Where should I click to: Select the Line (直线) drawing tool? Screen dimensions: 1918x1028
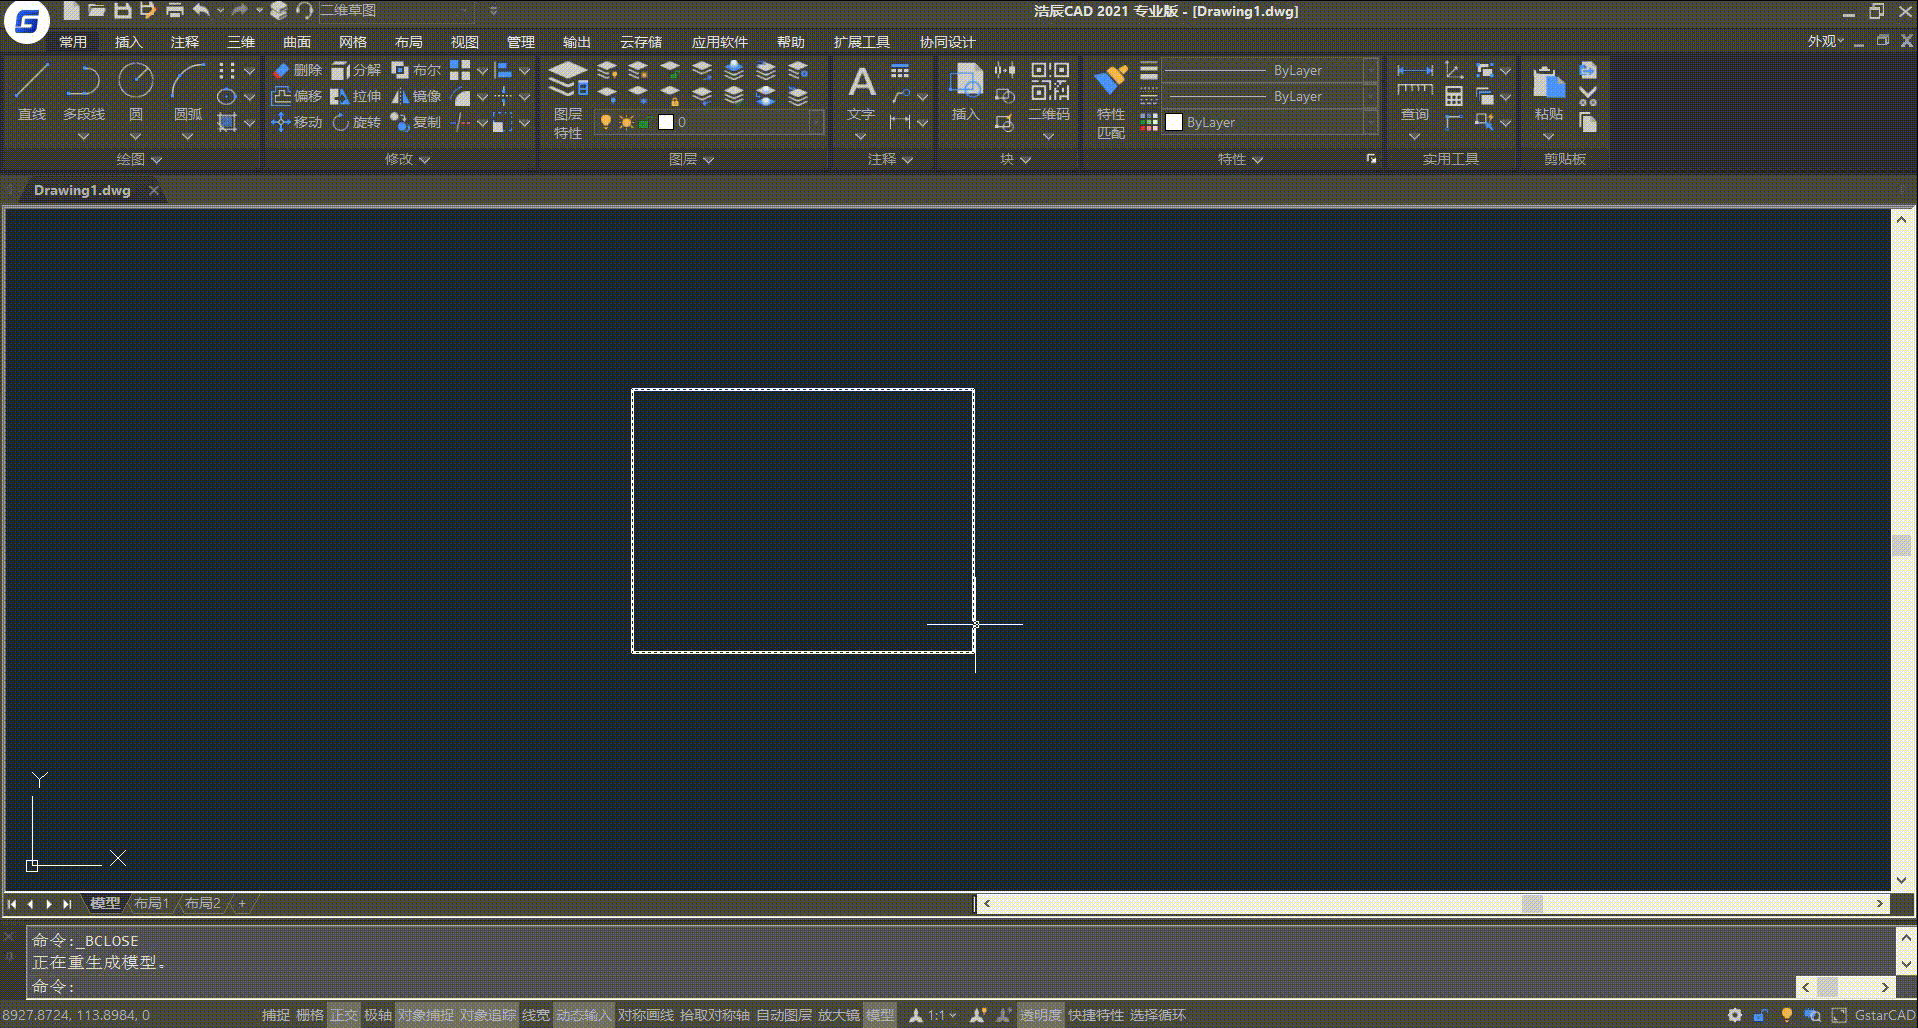pyautogui.click(x=32, y=92)
